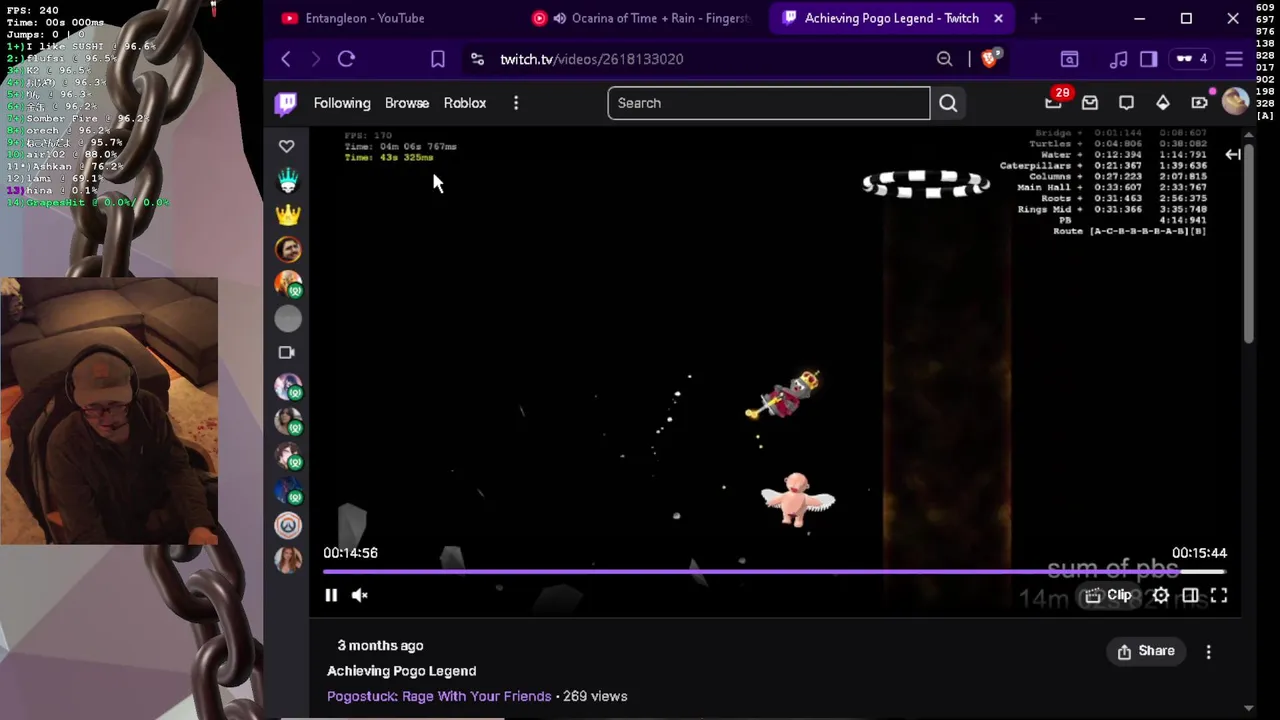Seek using the purple video progress bar
1280x720 pixels.
pos(775,571)
